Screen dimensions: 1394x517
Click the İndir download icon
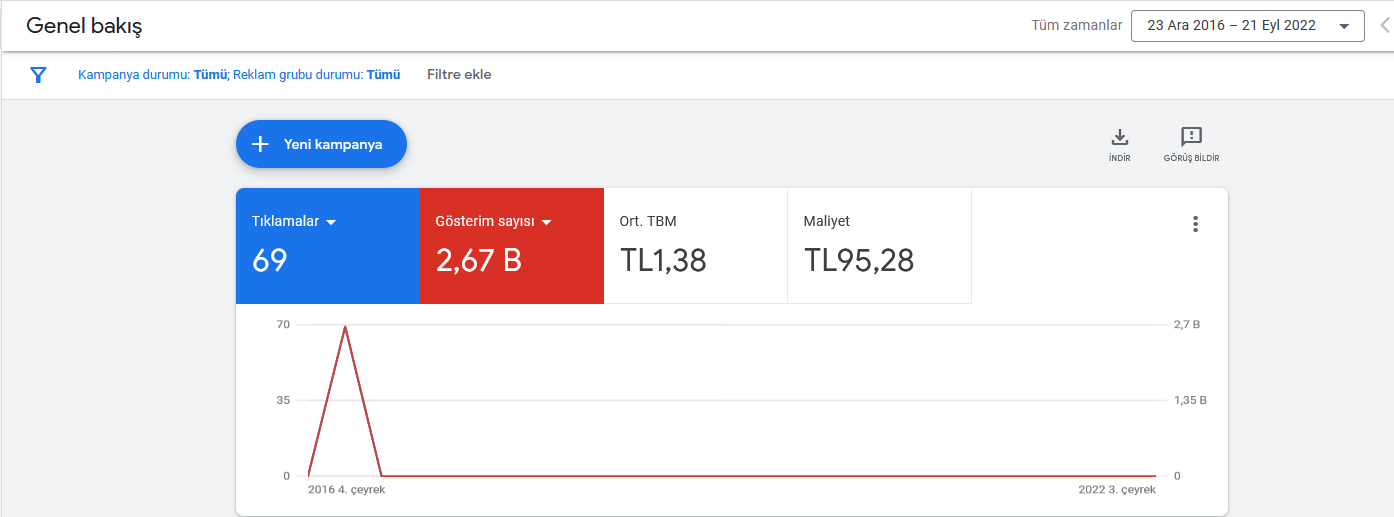click(1120, 137)
